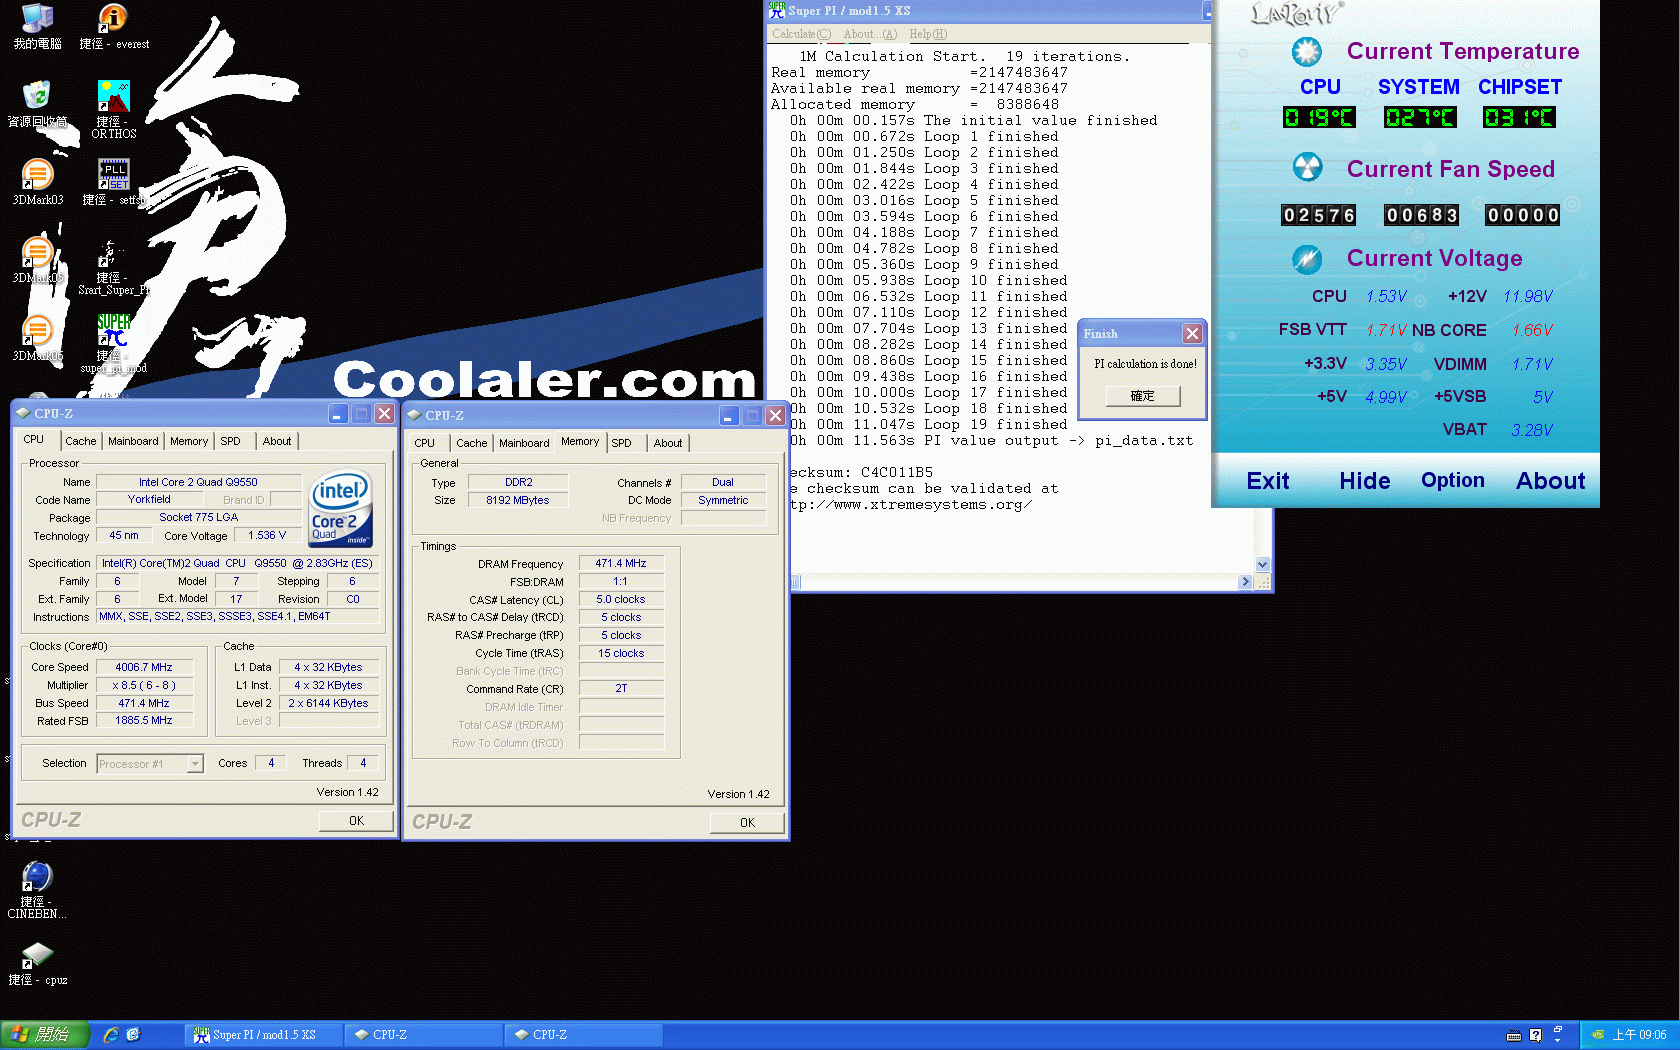This screenshot has height=1050, width=1680.
Task: Switch to Cache tab in right CPU-Z window
Action: 472,443
